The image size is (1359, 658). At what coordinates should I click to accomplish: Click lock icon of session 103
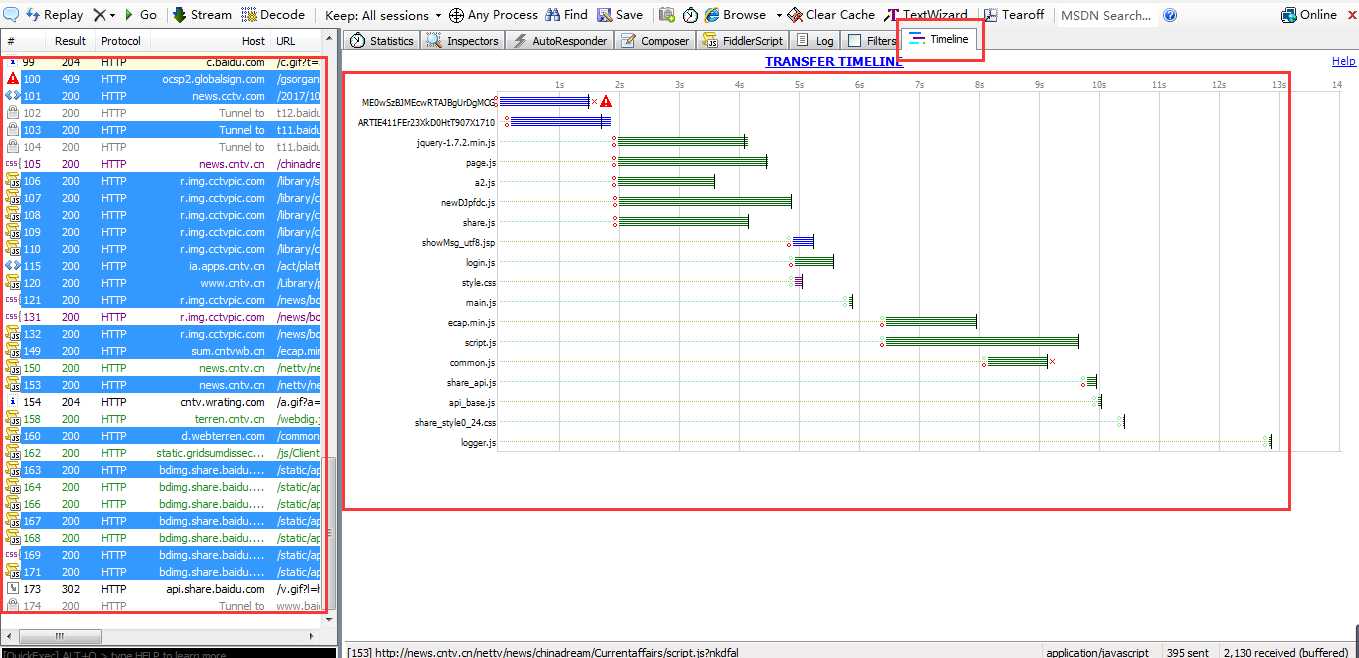click(12, 130)
